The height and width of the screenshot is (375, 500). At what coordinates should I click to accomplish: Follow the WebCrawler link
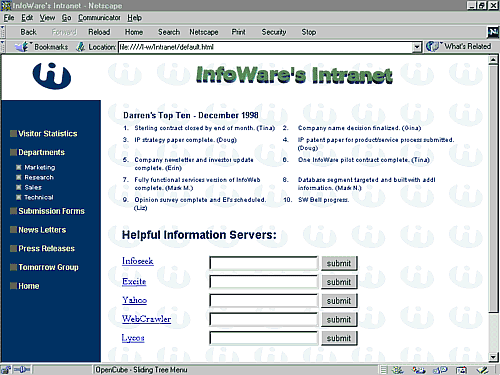pyautogui.click(x=146, y=319)
